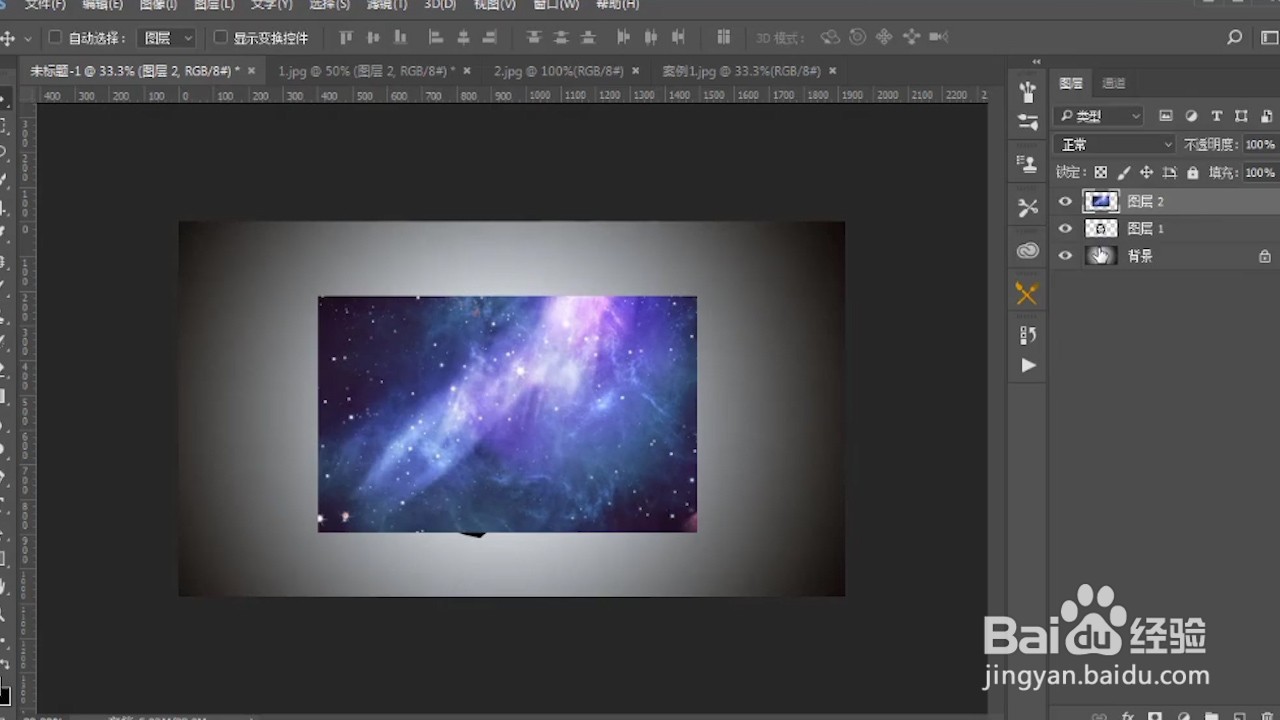This screenshot has height=720, width=1280.
Task: Select the Move tool in the options bar
Action: point(10,37)
